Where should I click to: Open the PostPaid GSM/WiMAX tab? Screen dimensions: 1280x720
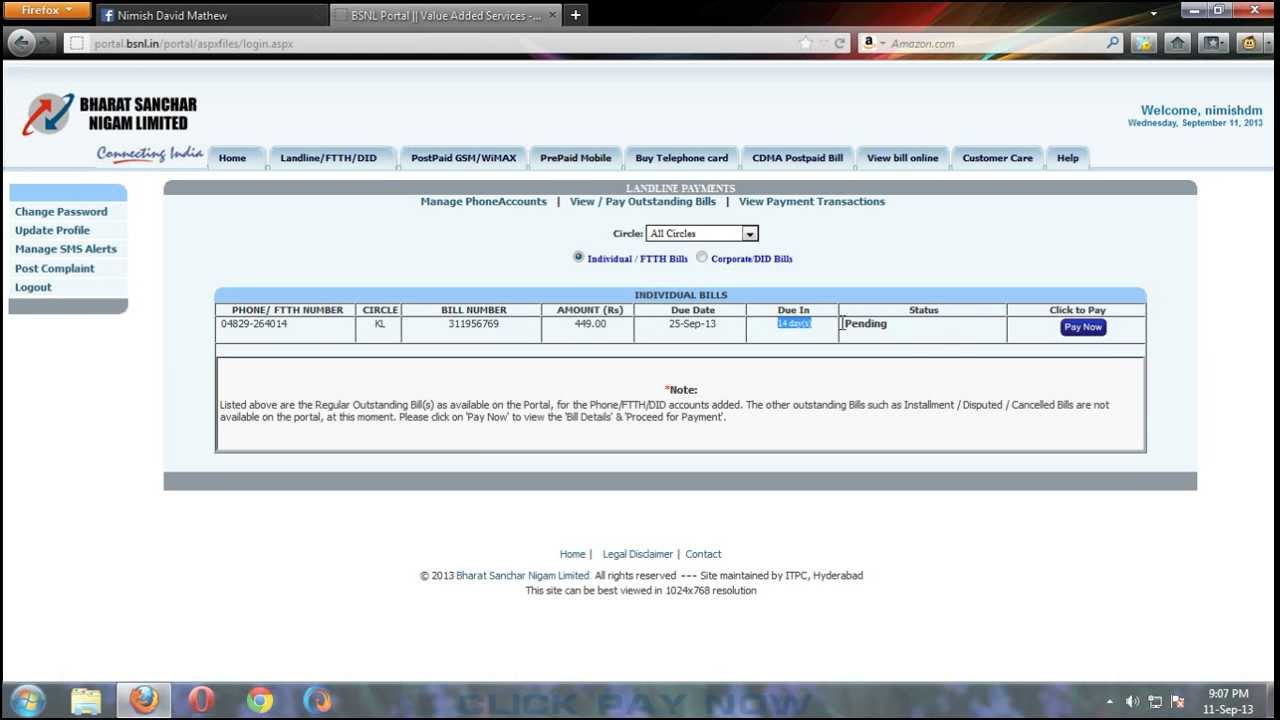coord(464,158)
